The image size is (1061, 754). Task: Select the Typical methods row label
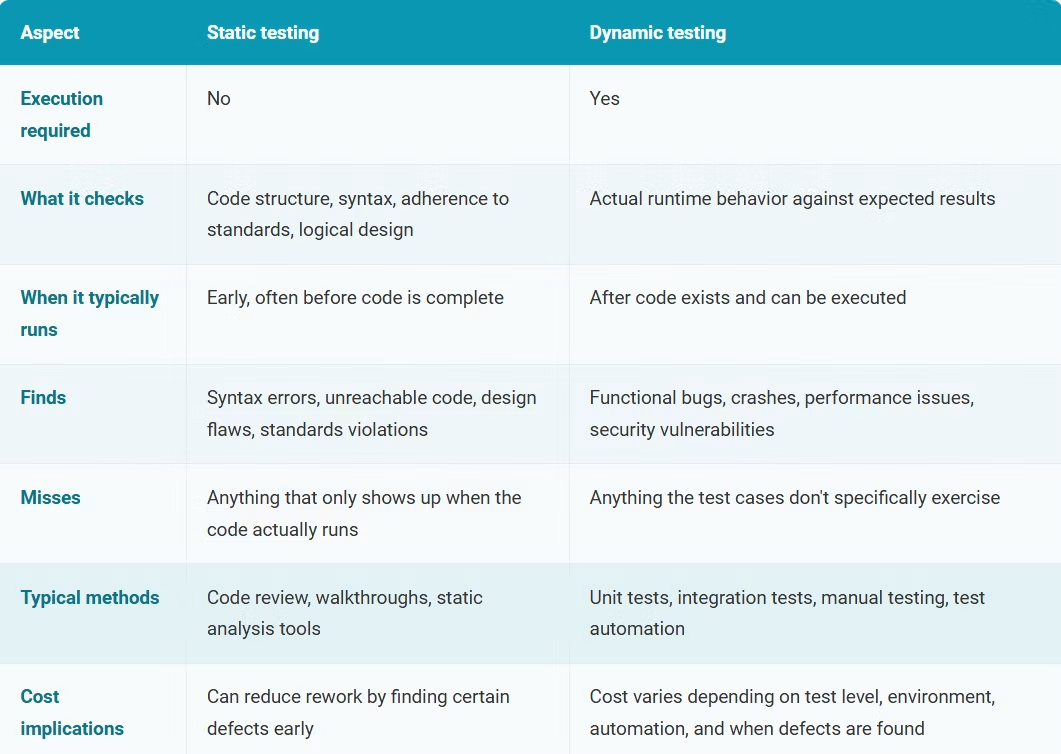click(x=90, y=598)
